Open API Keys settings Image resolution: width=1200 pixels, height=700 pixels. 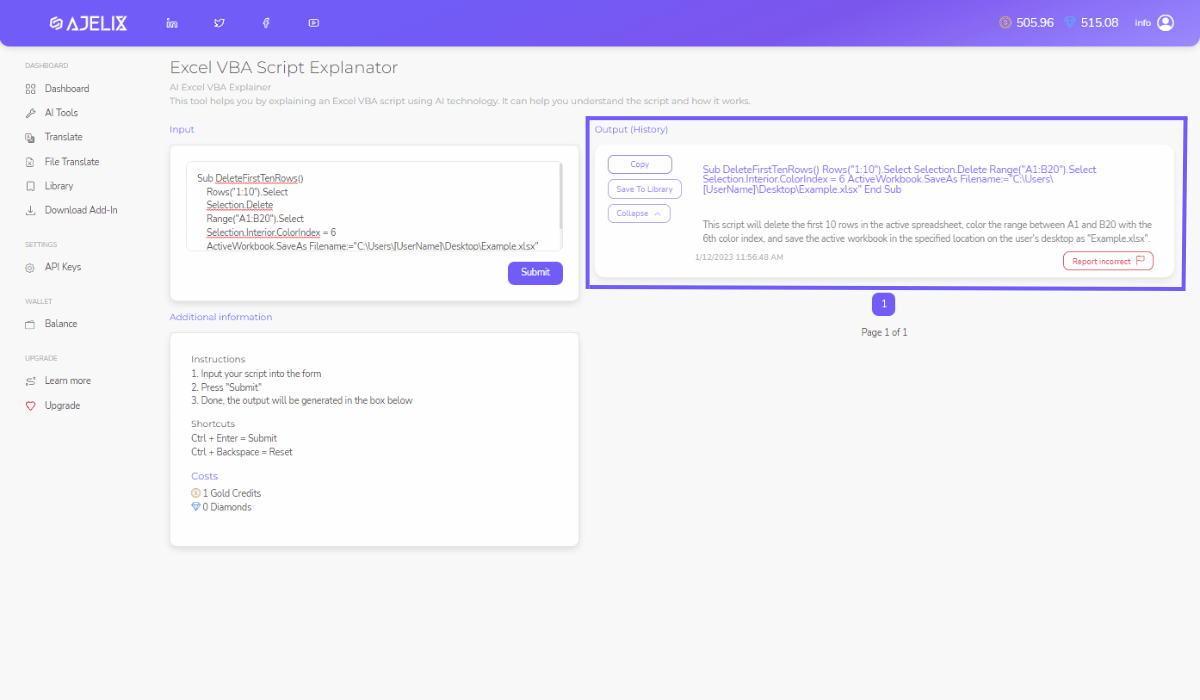click(x=63, y=267)
